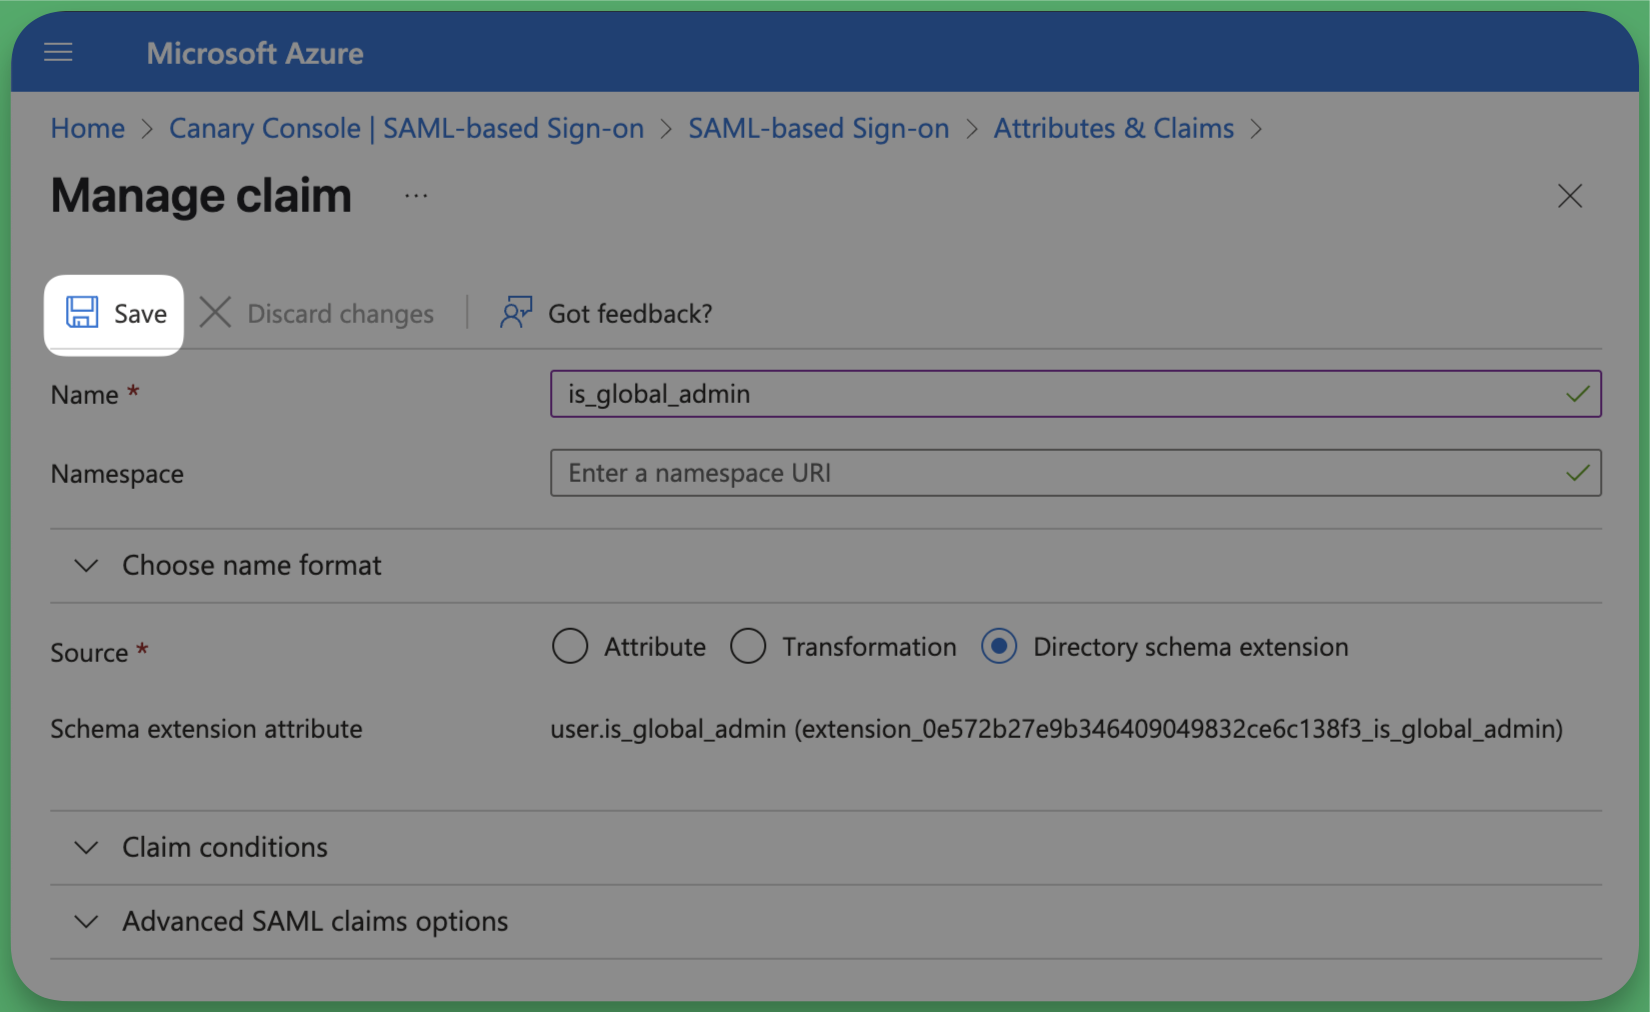Click the green checkmark in Name field
Viewport: 1650px width, 1012px height.
1577,394
